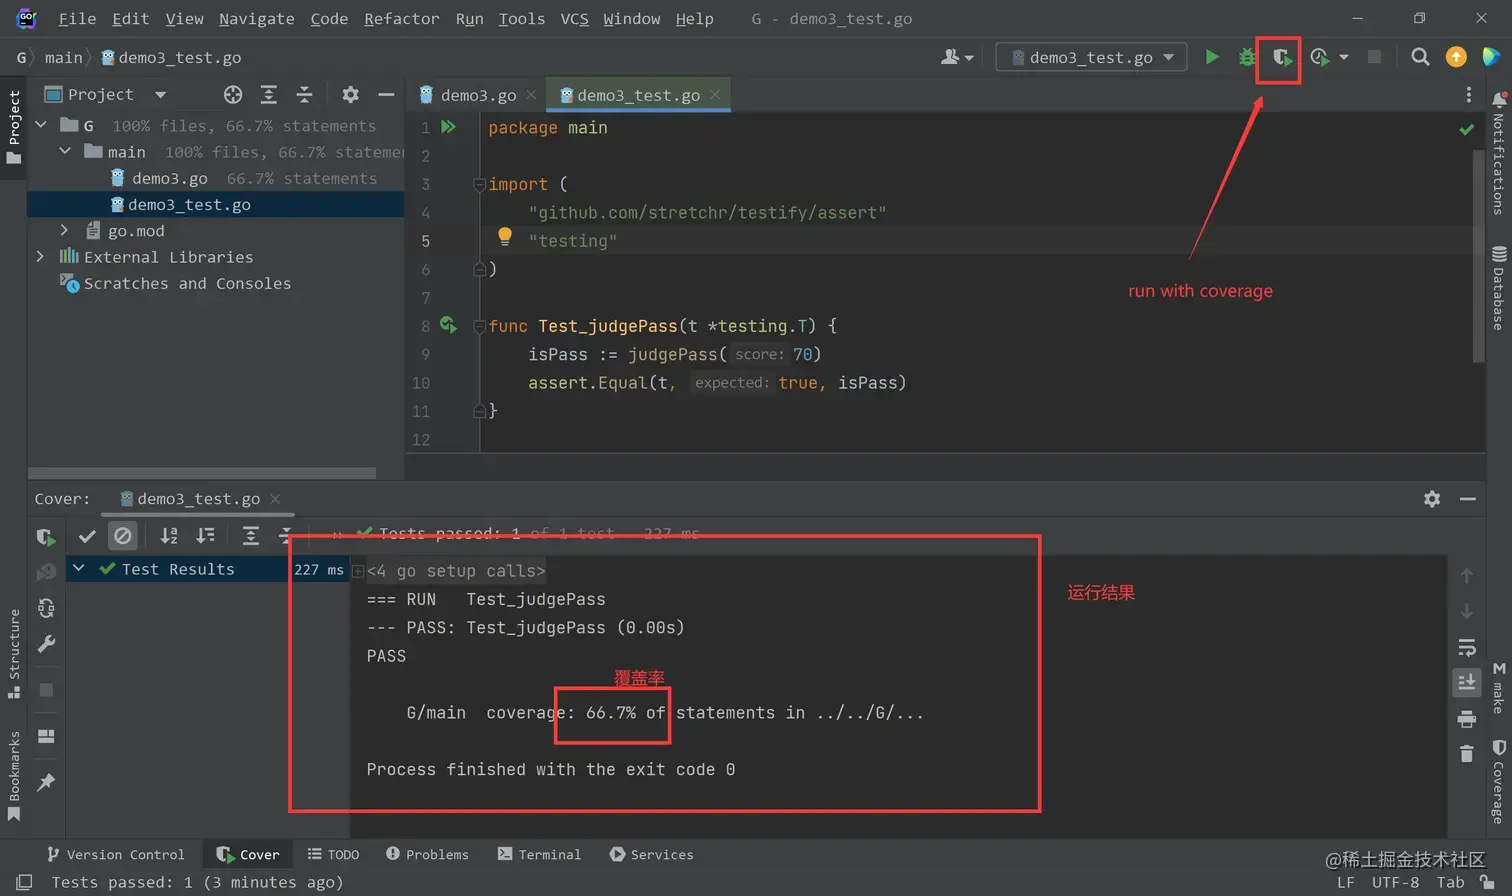Screen dimensions: 1512x896
Task: Run with coverage via the shield icon
Action: pos(1282,58)
